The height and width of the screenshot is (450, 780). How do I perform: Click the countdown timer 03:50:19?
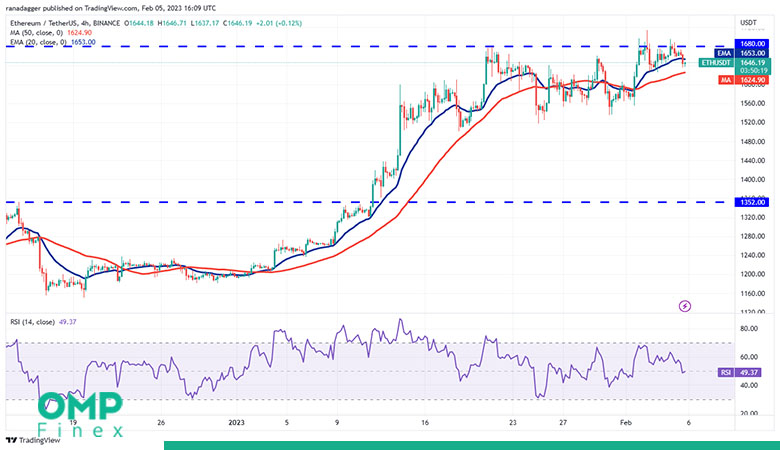click(753, 71)
